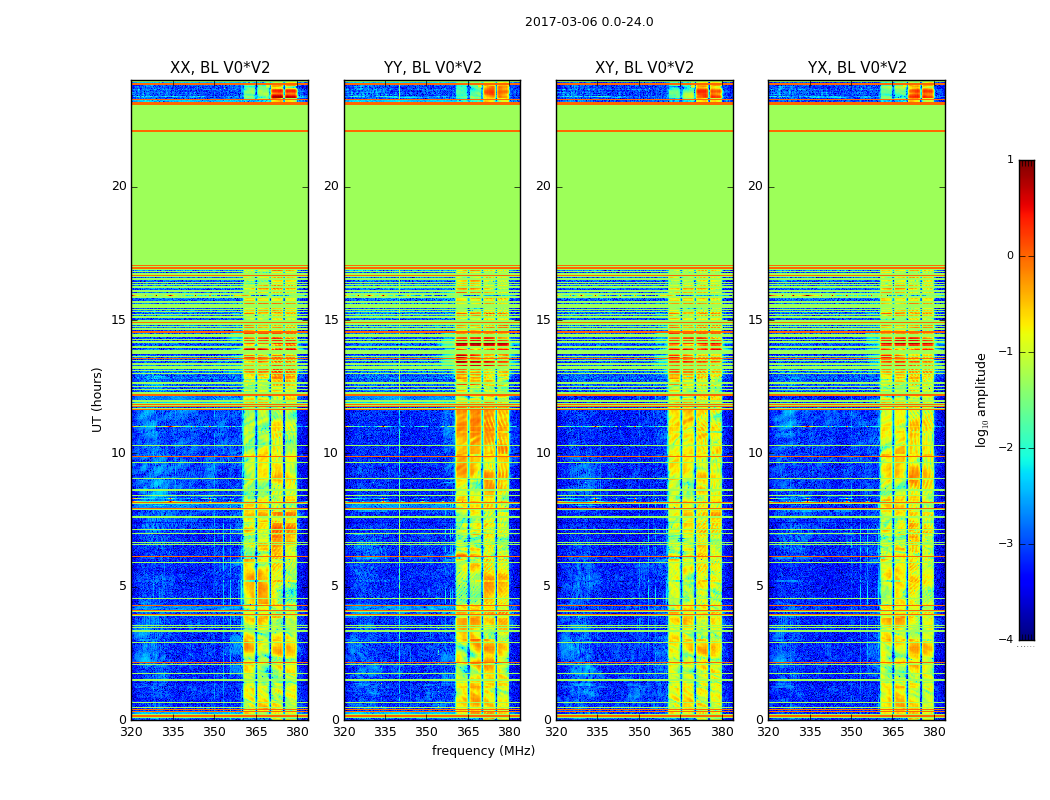
Task: Click the log10 amplitude colorbar label
Action: tap(982, 399)
